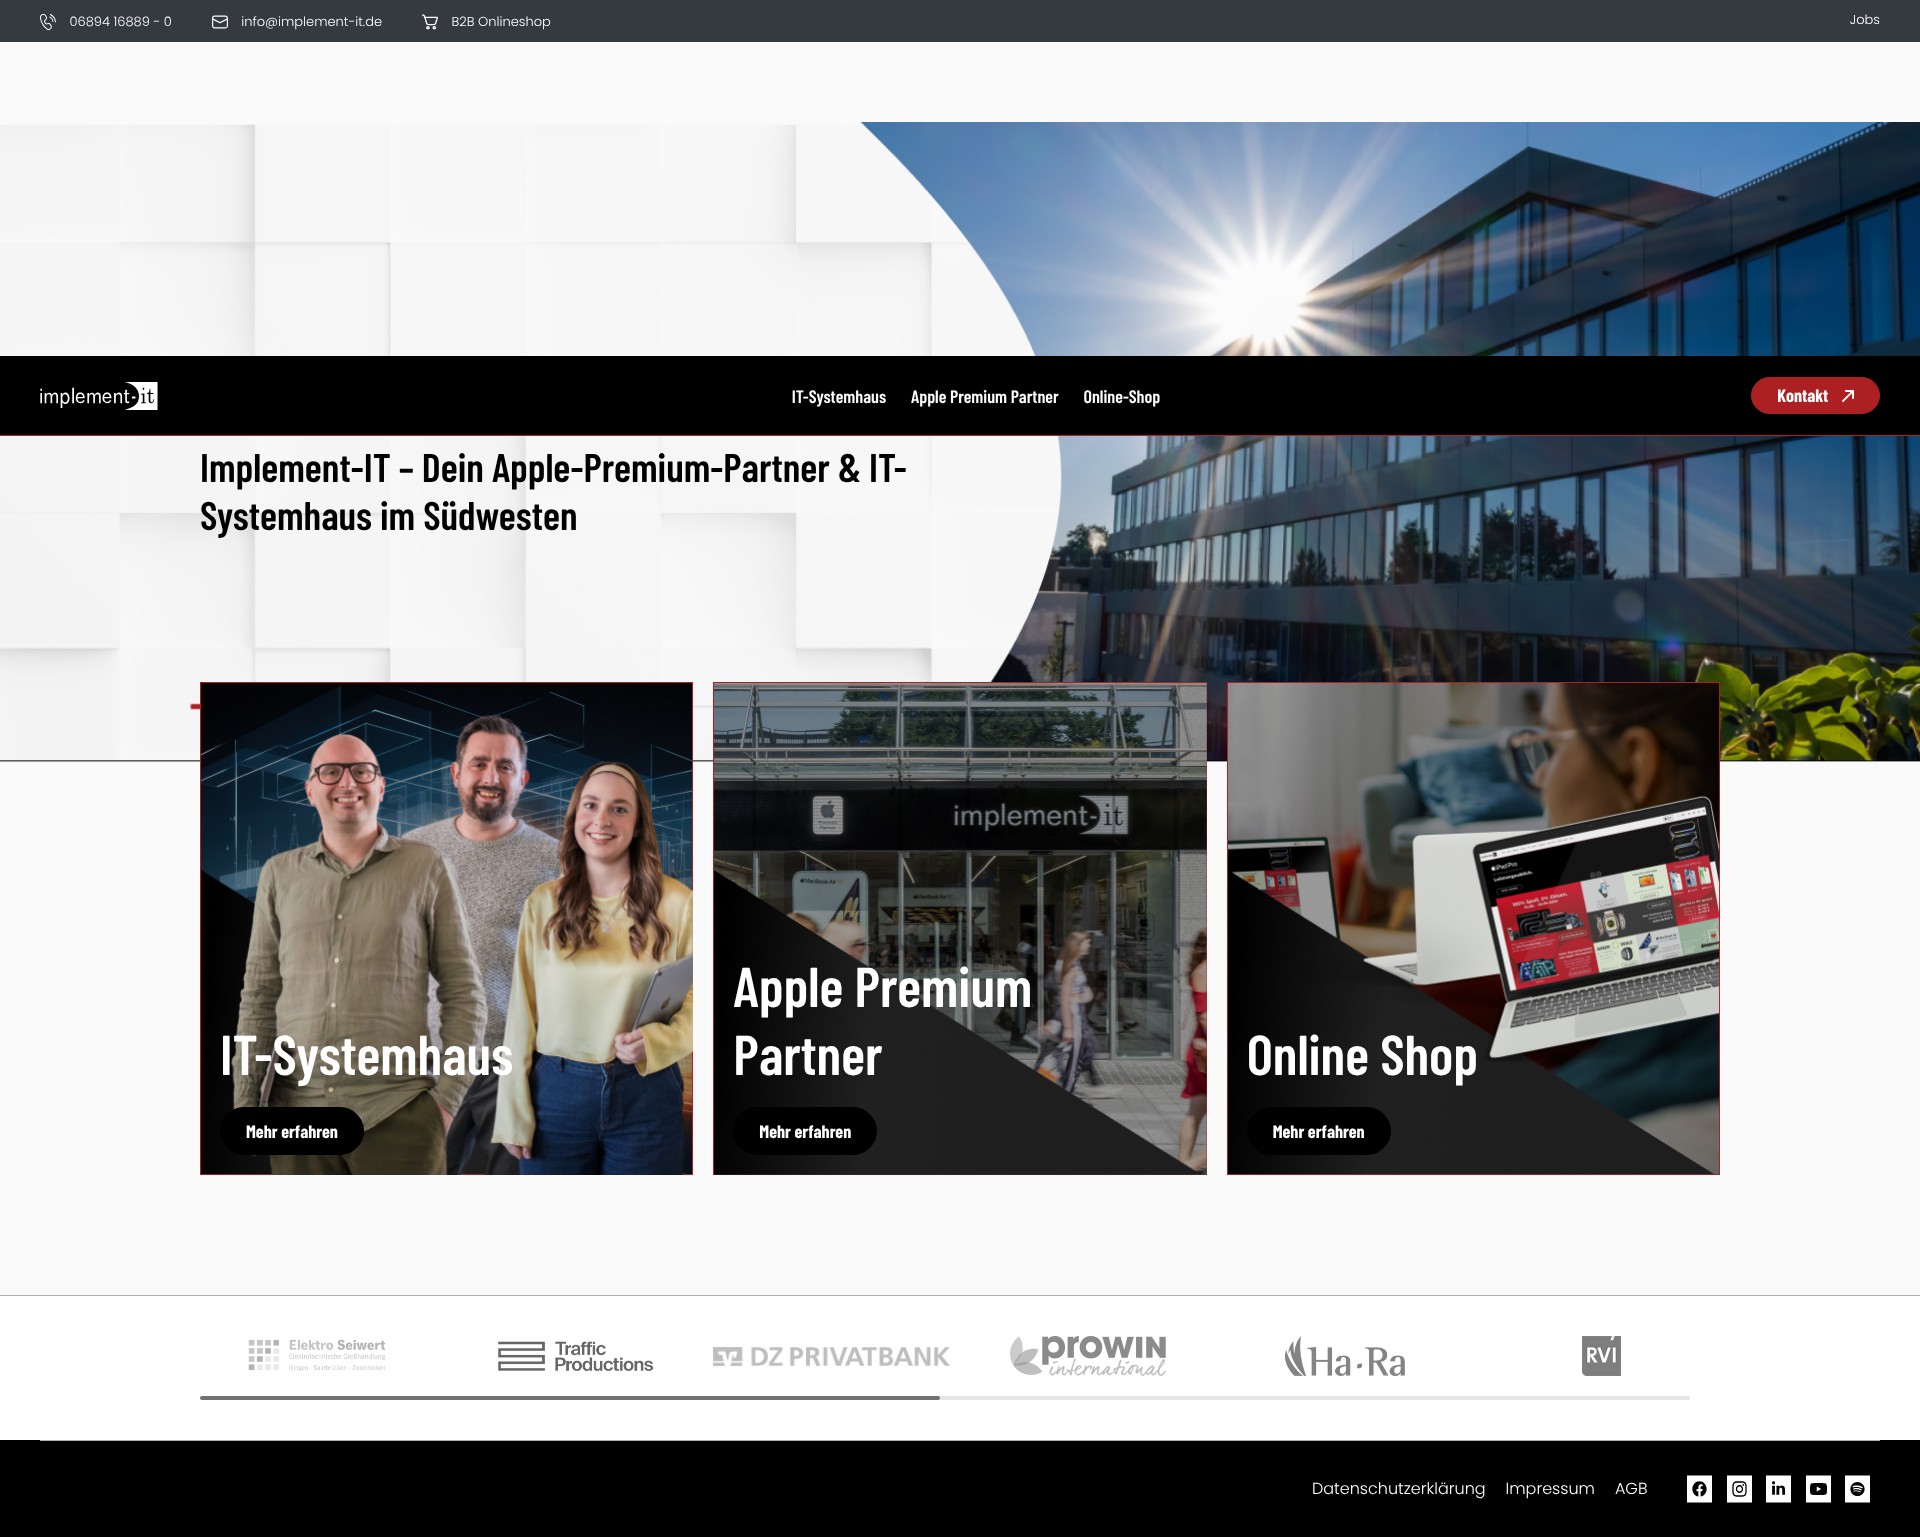Open the Facebook page icon
This screenshot has height=1537, width=1920.
click(x=1699, y=1489)
